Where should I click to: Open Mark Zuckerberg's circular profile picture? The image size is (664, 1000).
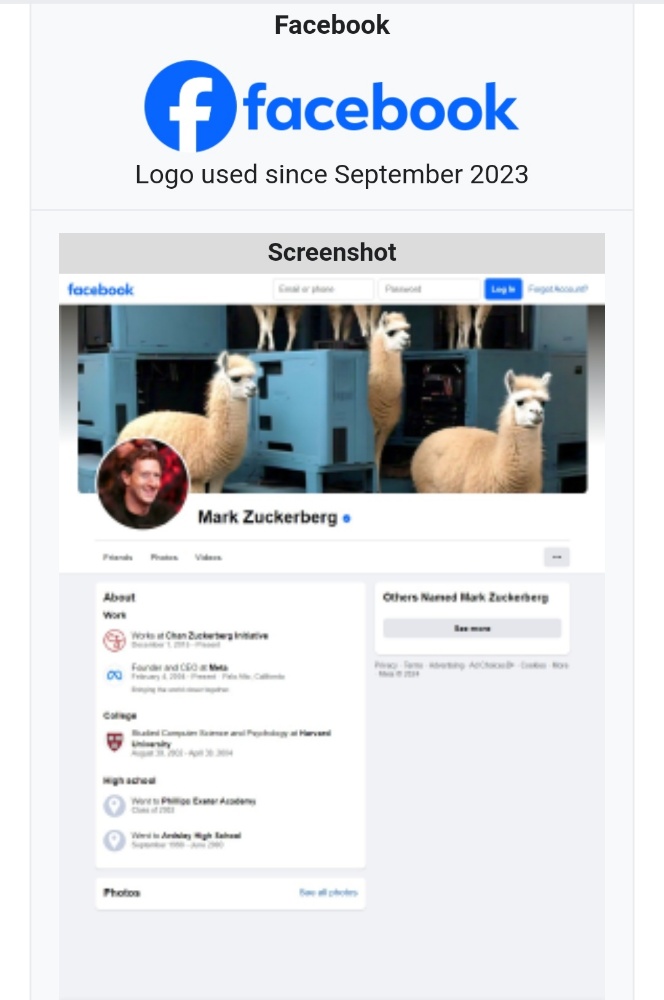(x=142, y=484)
